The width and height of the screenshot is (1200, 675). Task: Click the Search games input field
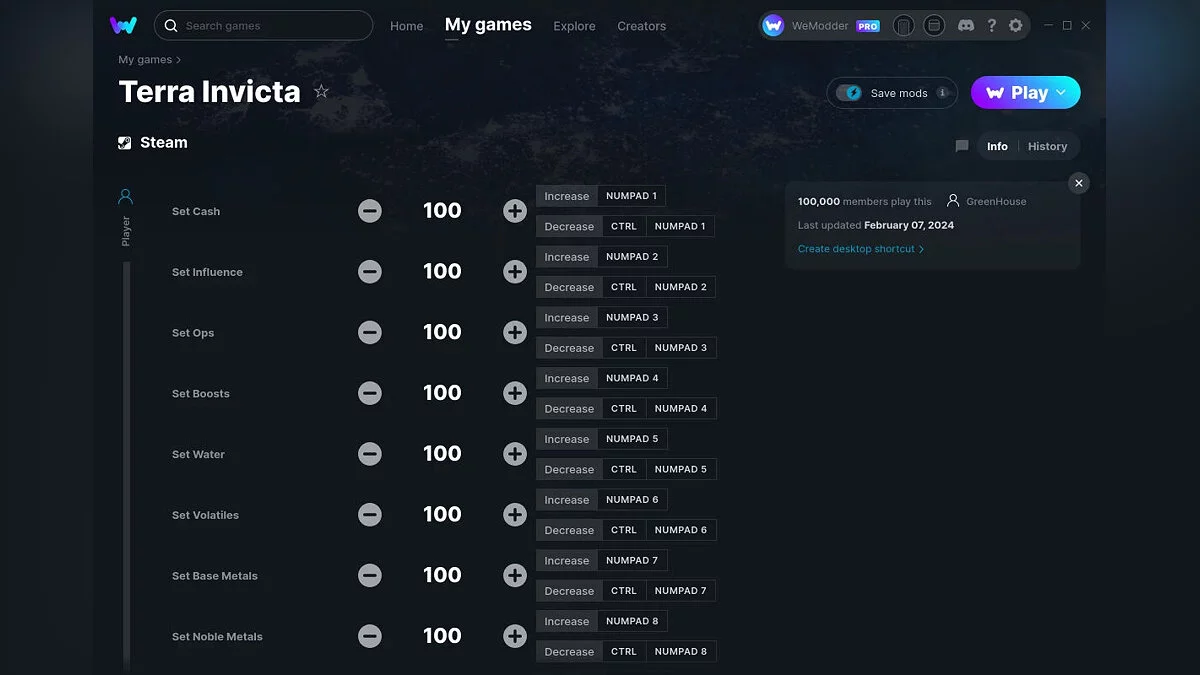tap(263, 25)
